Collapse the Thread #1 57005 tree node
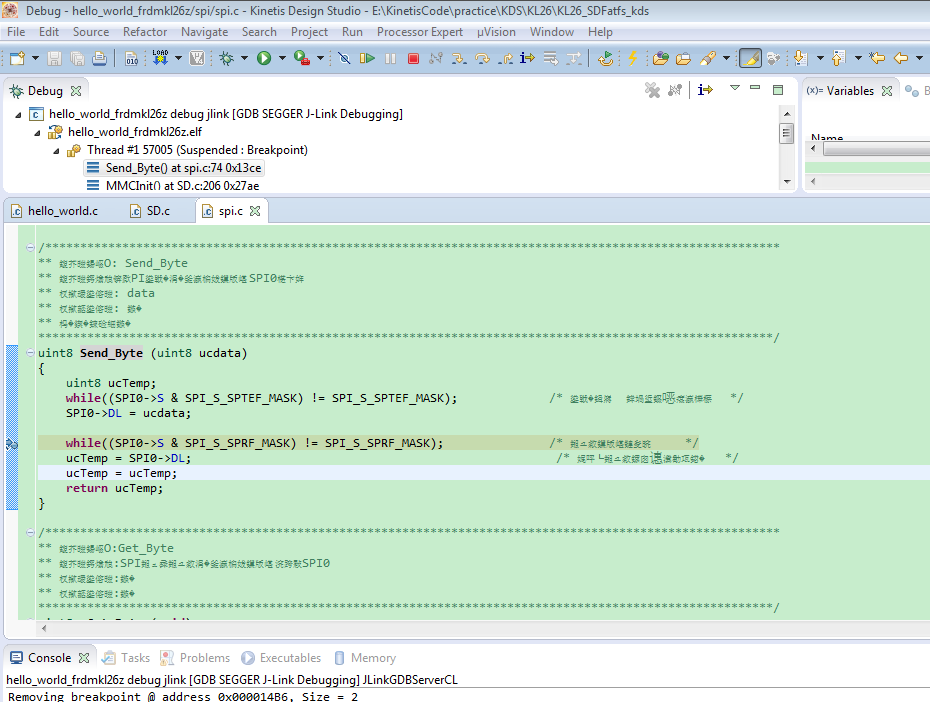 (x=56, y=151)
